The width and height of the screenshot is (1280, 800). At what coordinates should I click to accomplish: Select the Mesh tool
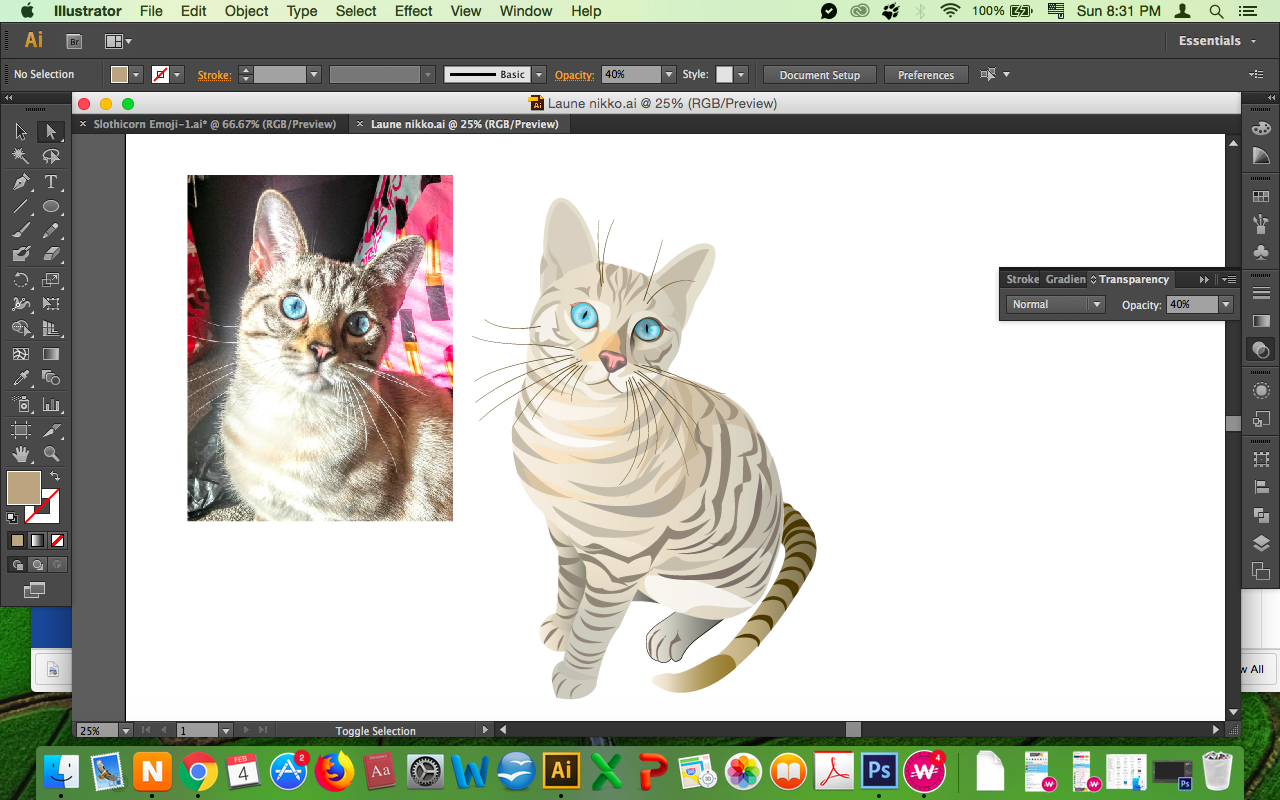pos(21,354)
